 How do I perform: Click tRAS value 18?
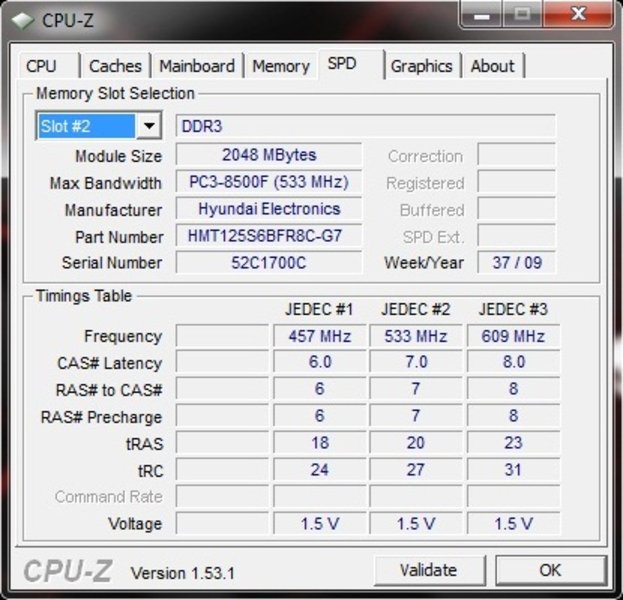click(x=319, y=443)
